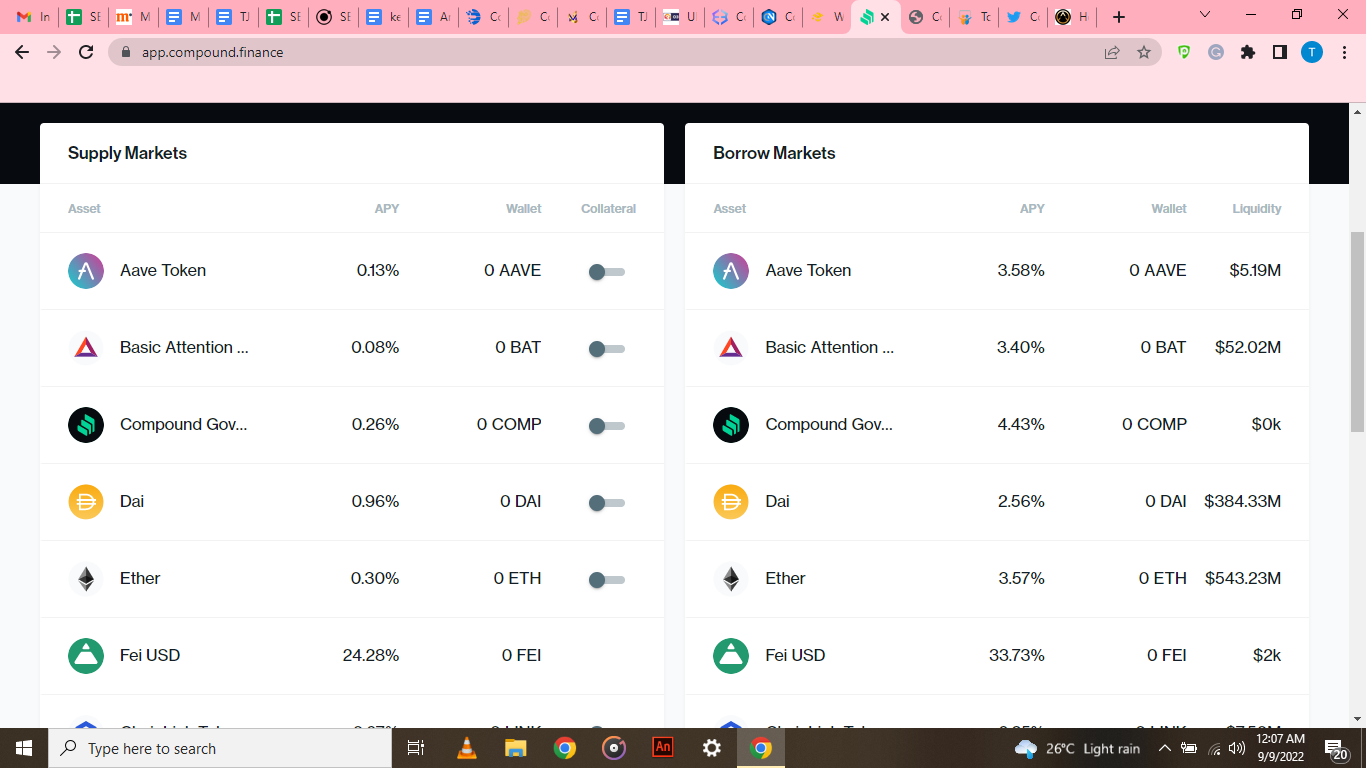
Task: Open the Compound Governance Token borrow row
Action: pos(997,425)
